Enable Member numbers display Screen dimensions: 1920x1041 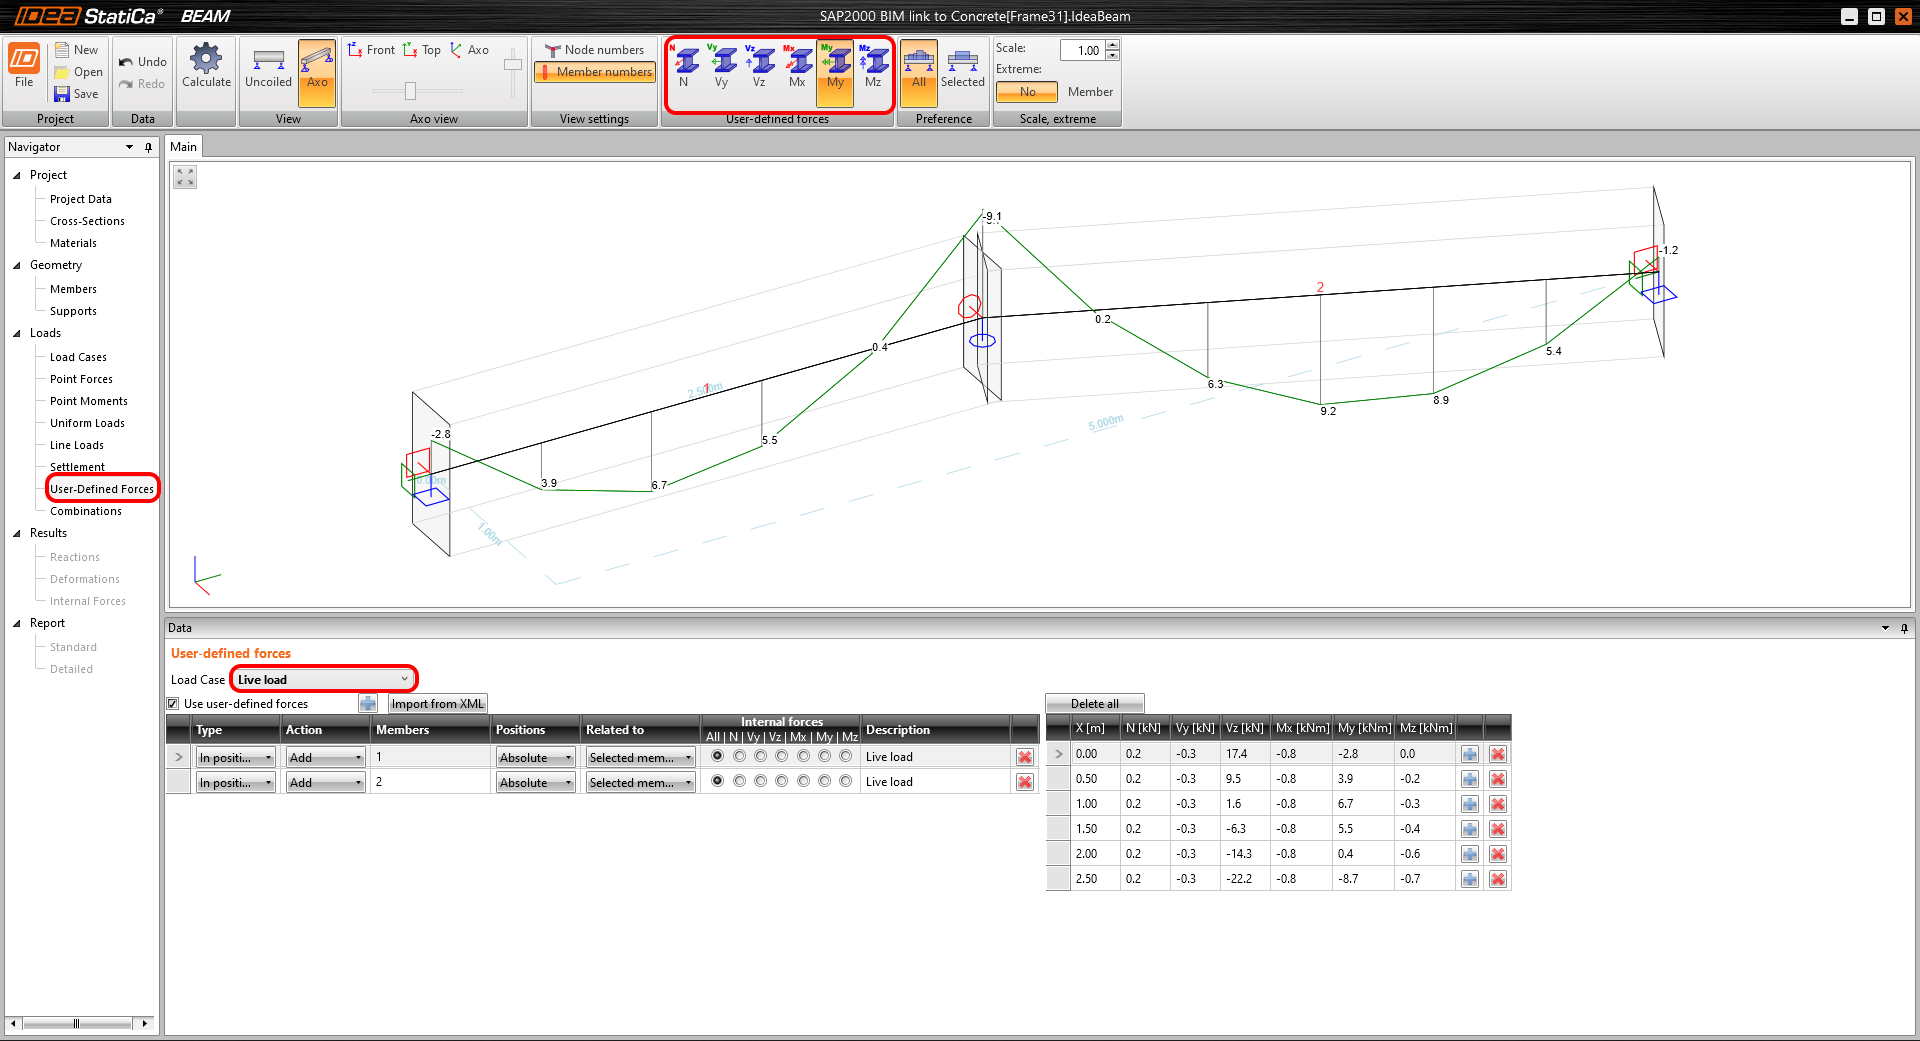pos(594,71)
